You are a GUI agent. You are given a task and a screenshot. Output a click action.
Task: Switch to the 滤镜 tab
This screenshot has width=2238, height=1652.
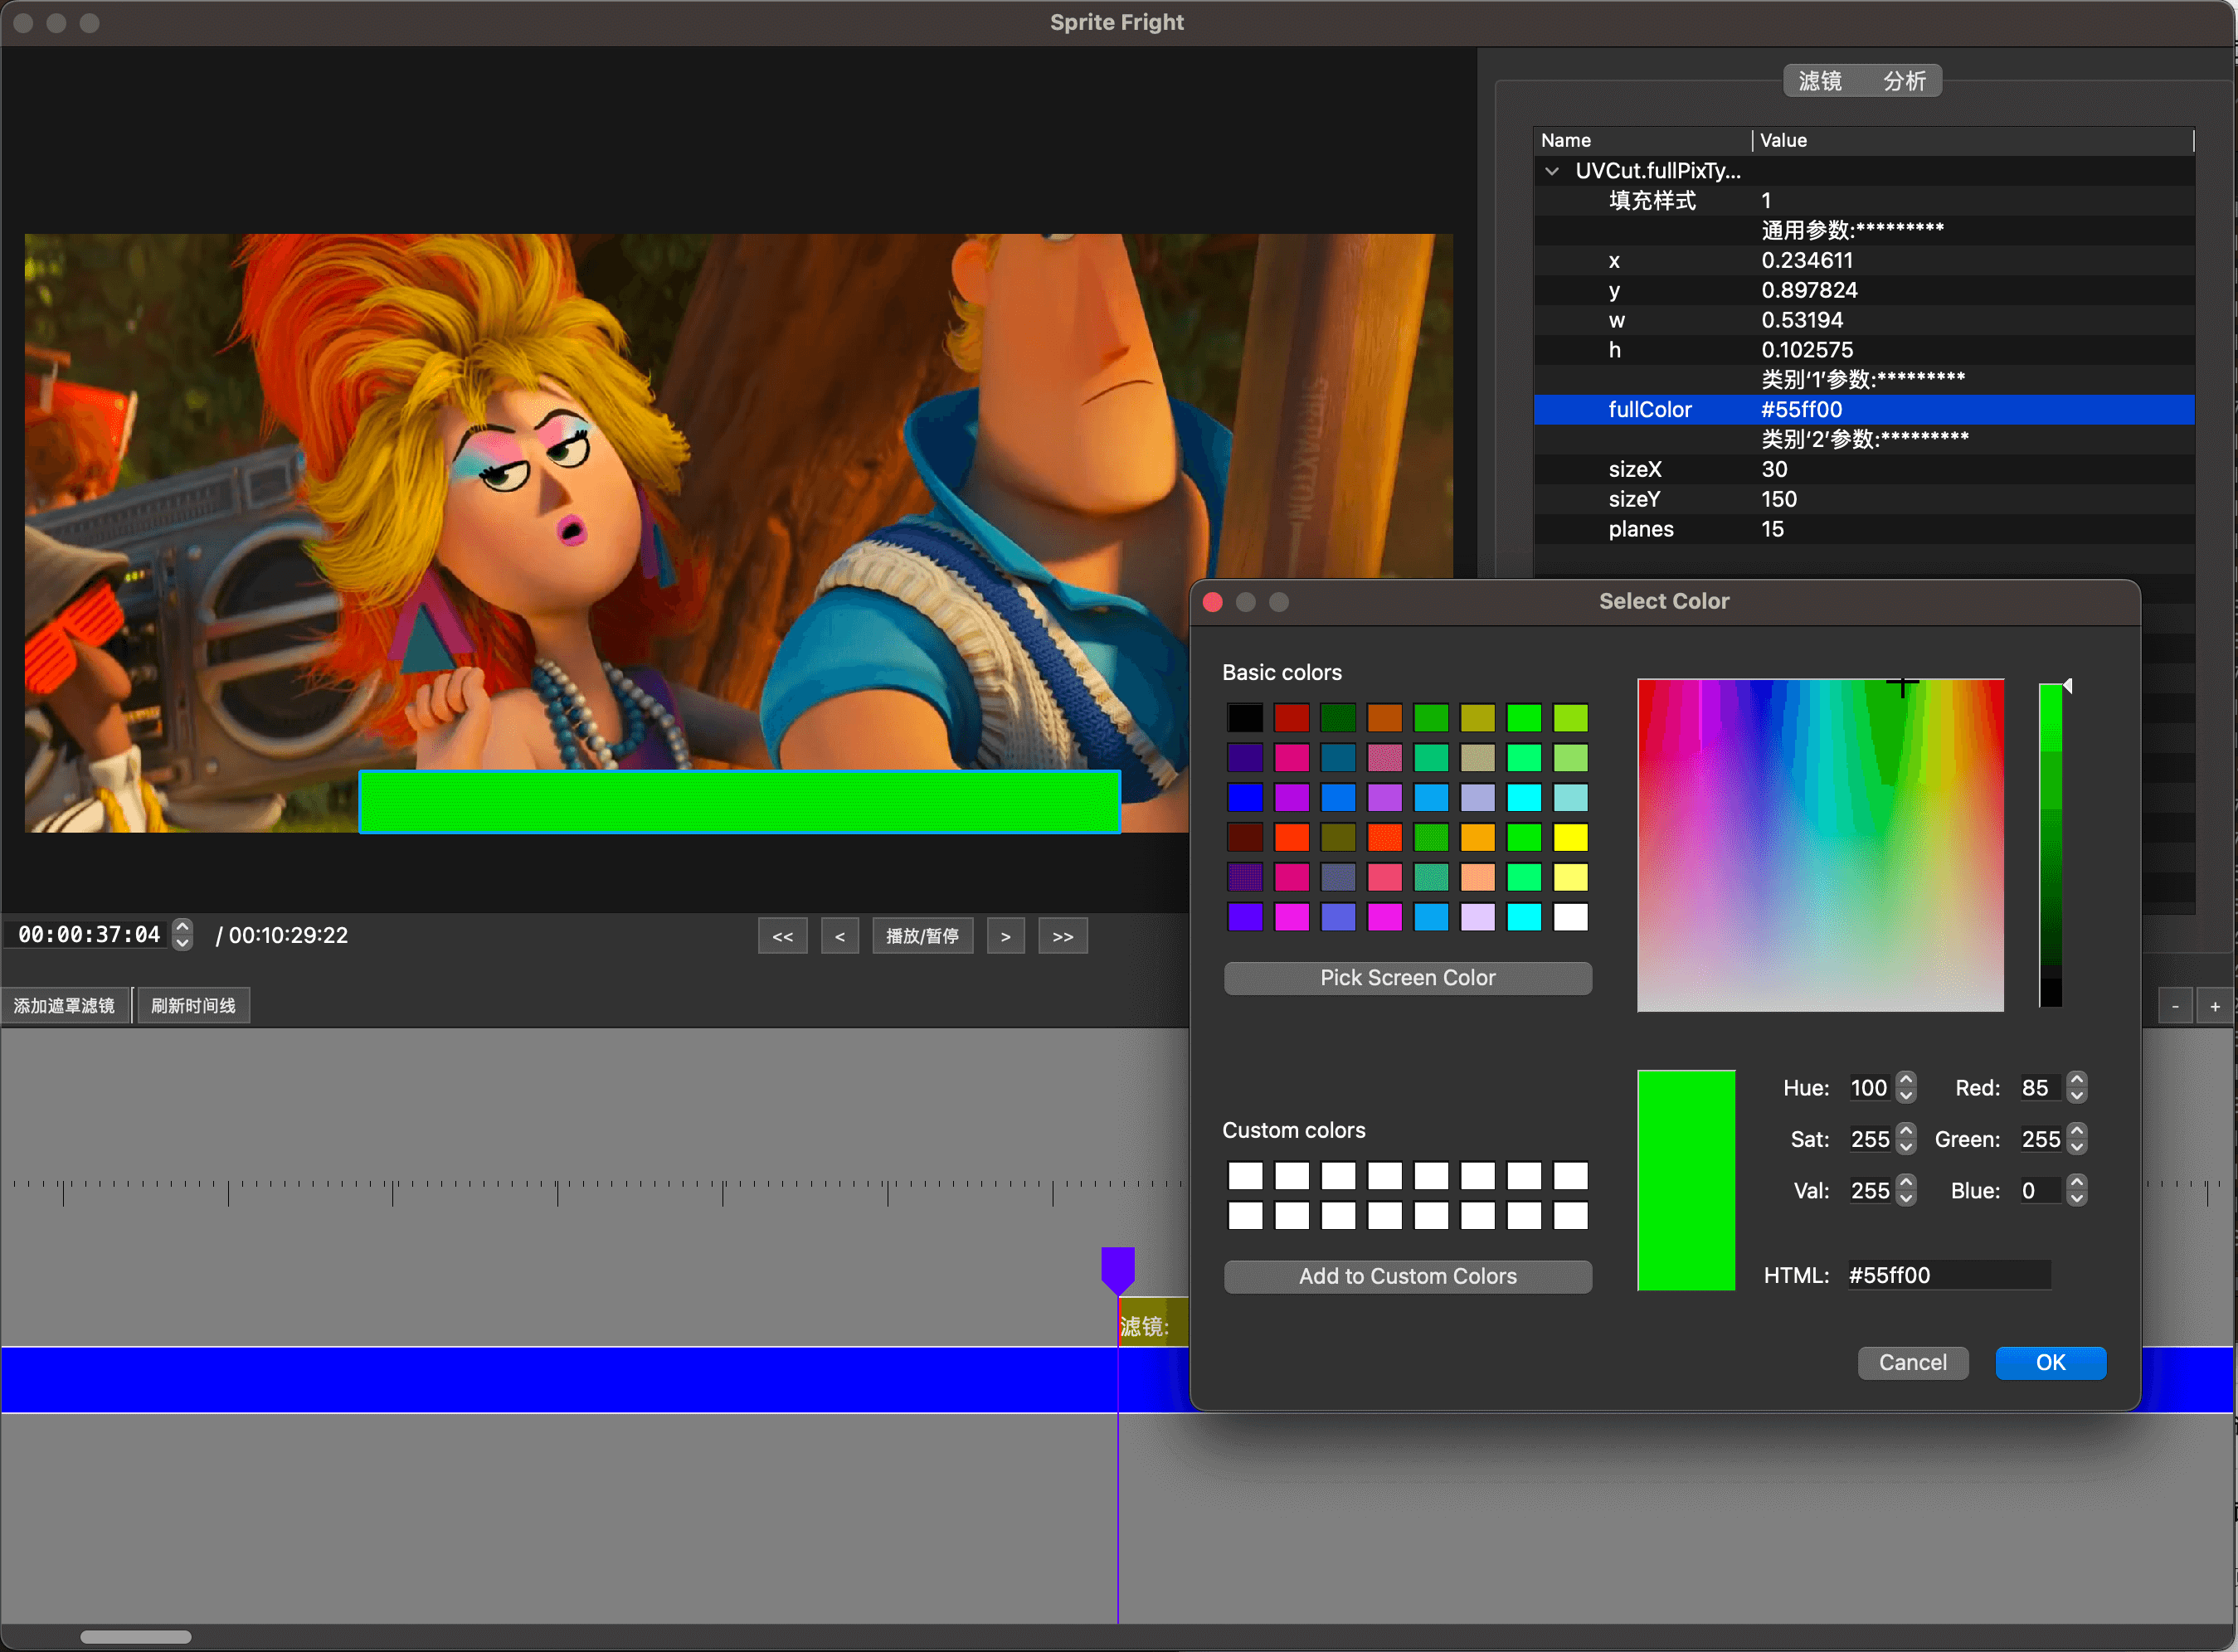(x=1820, y=81)
